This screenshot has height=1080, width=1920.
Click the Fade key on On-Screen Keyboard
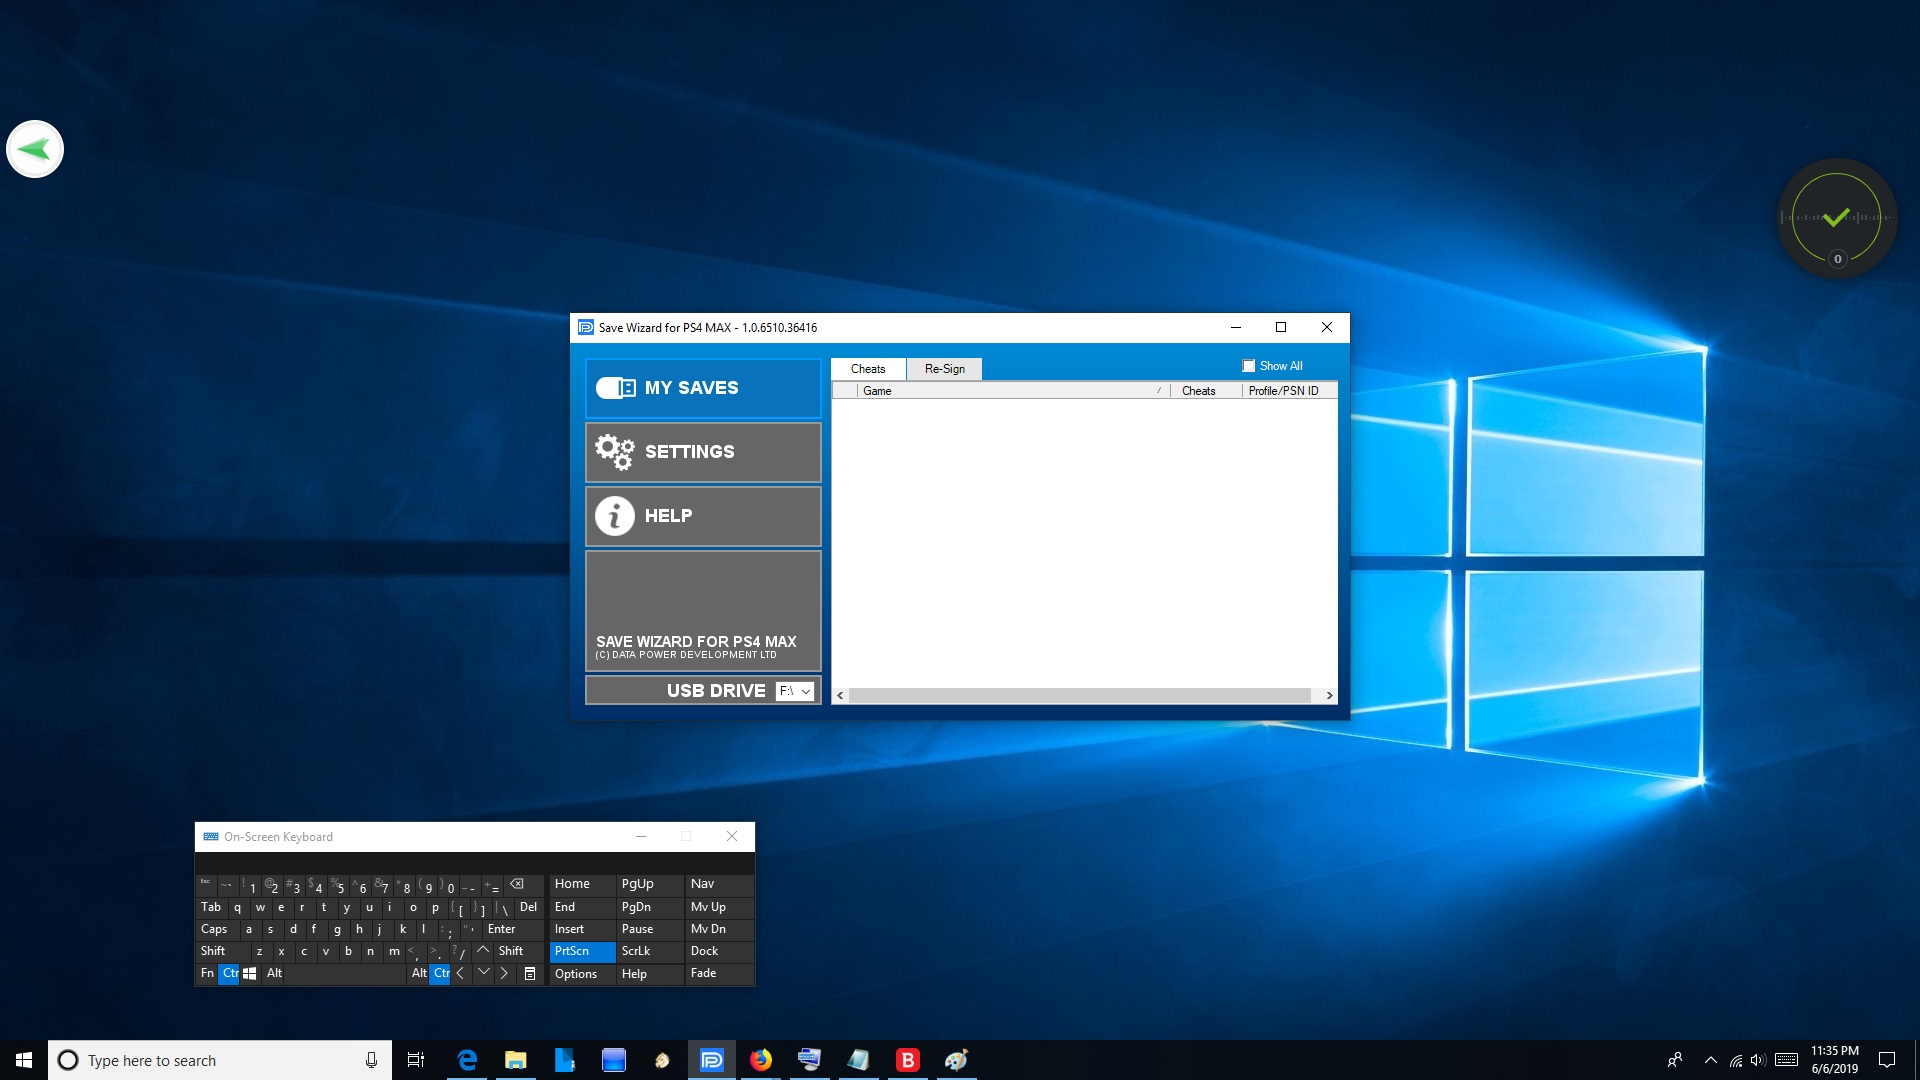718,973
